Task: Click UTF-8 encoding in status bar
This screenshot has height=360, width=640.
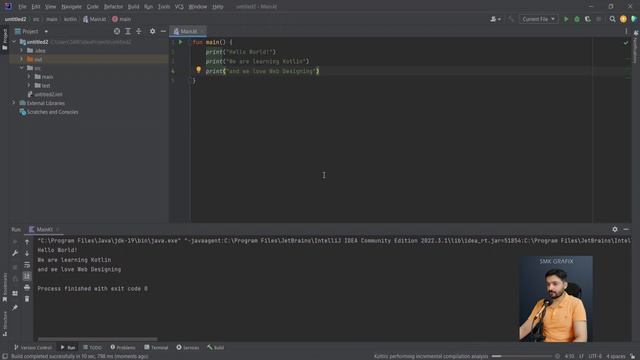Action: 595,356
